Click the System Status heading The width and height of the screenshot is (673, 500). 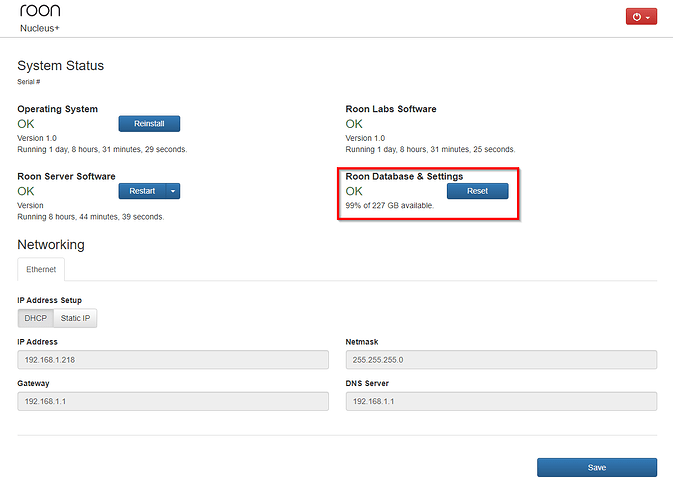pyautogui.click(x=61, y=66)
